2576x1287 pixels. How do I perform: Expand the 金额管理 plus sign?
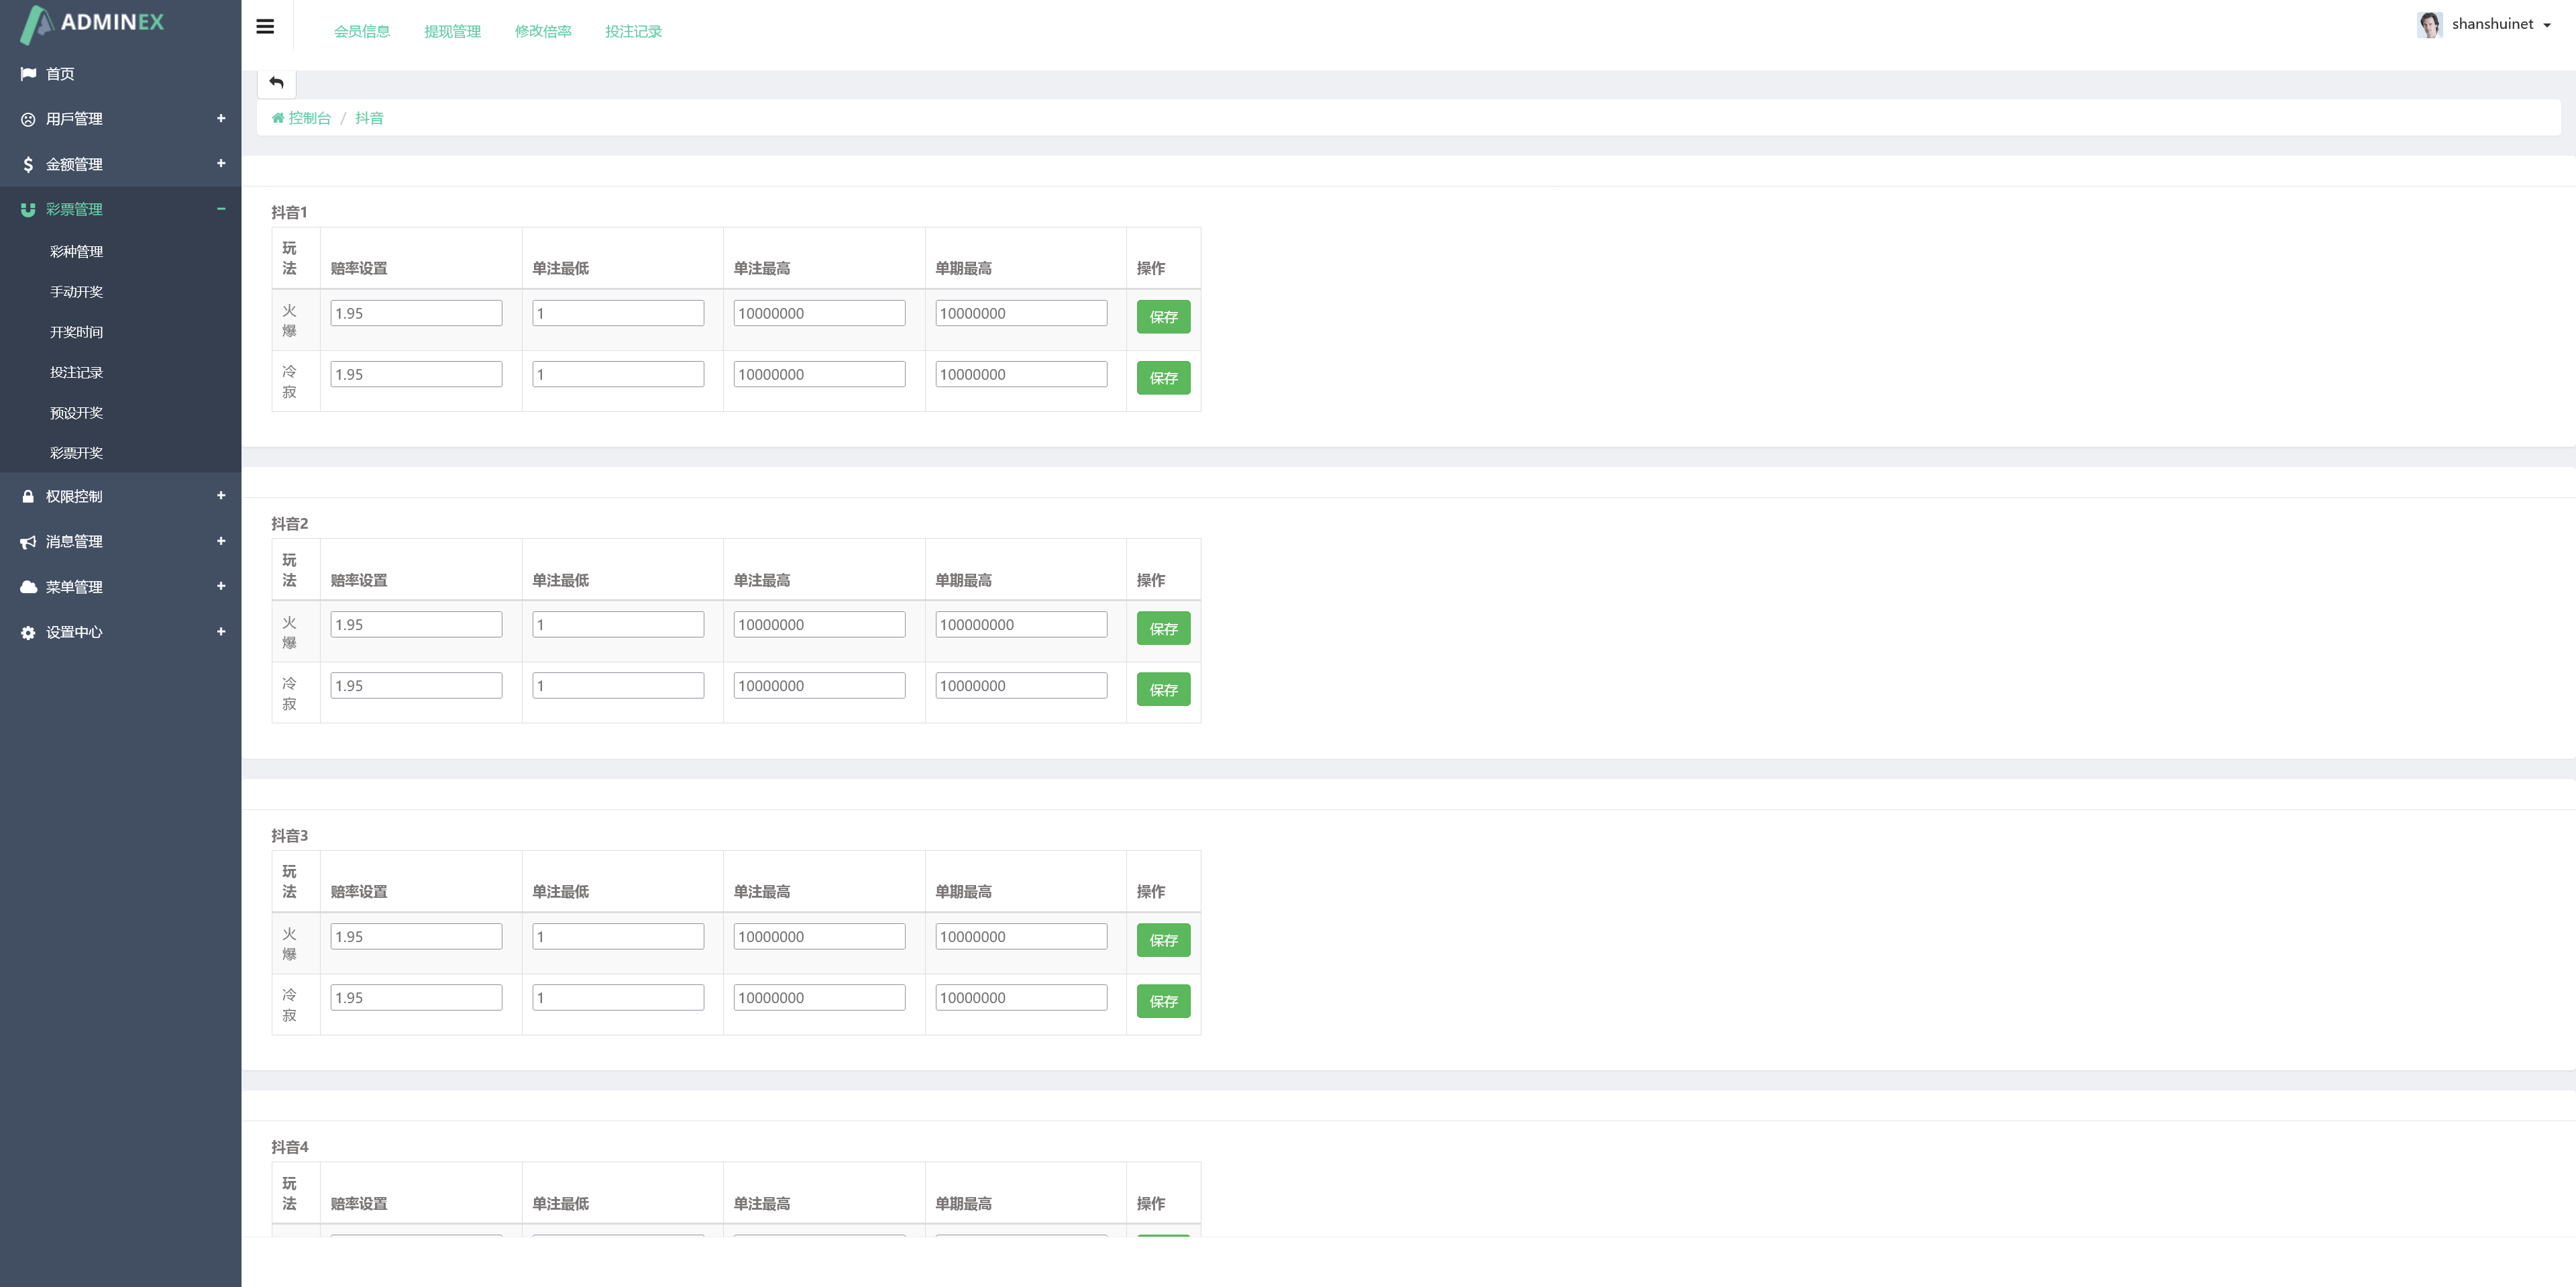pyautogui.click(x=221, y=163)
